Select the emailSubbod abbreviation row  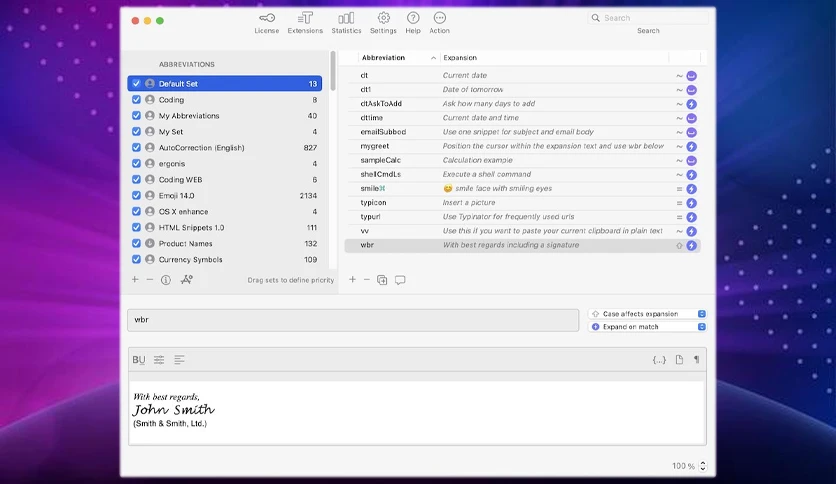click(x=522, y=132)
